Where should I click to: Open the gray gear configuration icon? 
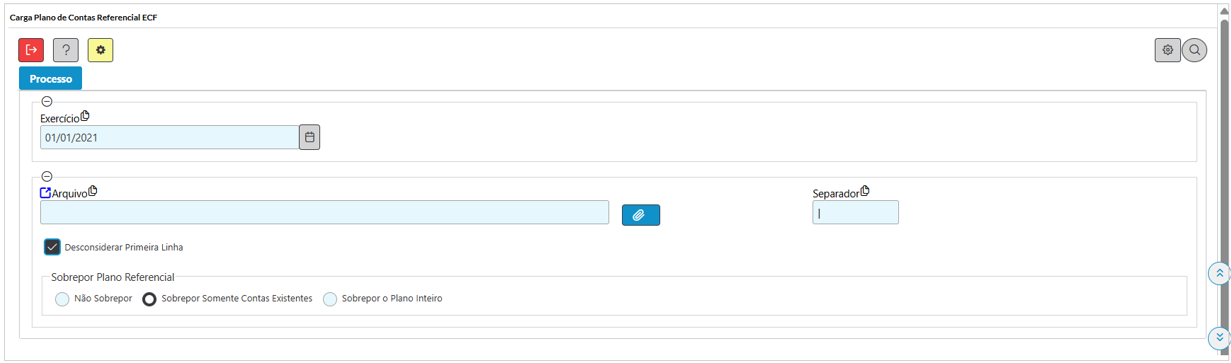[1167, 50]
